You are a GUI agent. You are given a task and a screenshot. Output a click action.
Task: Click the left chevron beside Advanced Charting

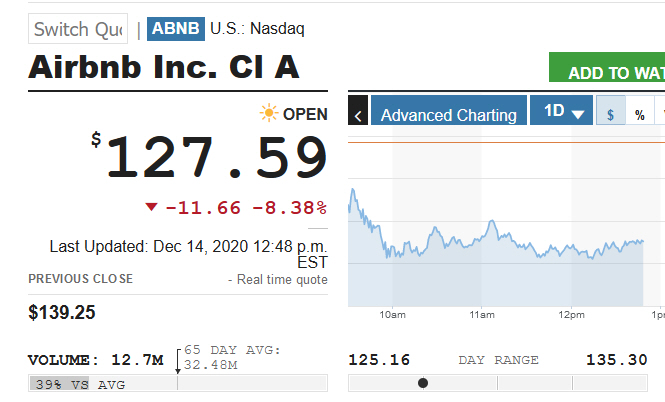point(359,115)
